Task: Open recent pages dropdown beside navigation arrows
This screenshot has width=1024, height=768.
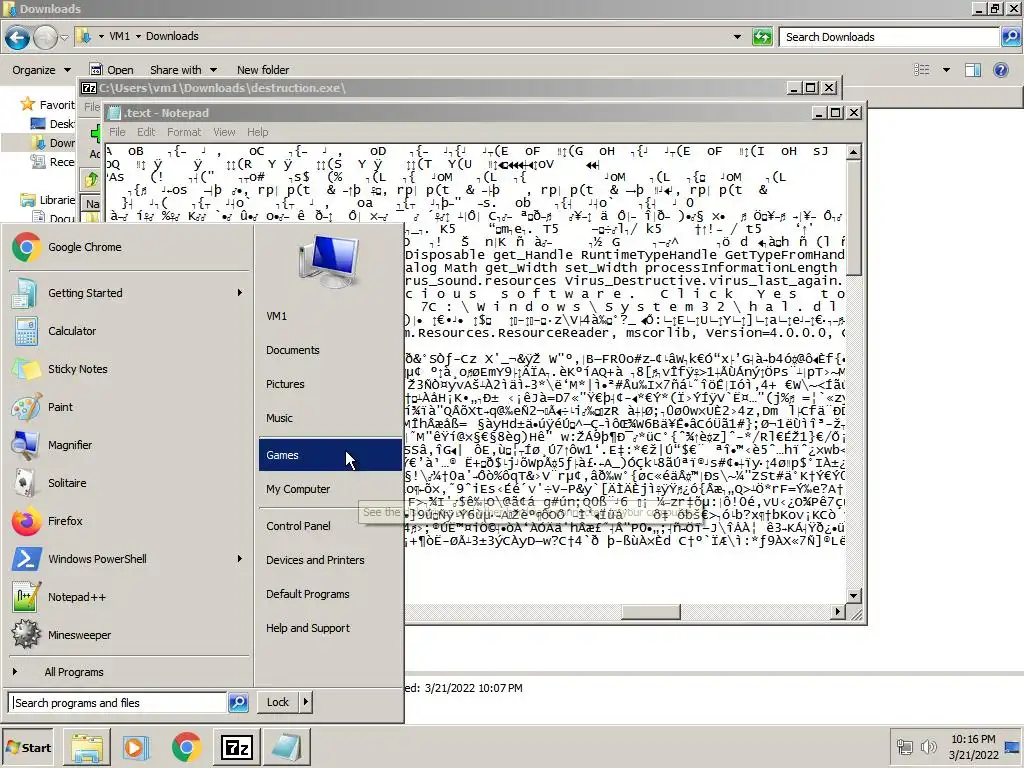Action: pyautogui.click(x=64, y=38)
